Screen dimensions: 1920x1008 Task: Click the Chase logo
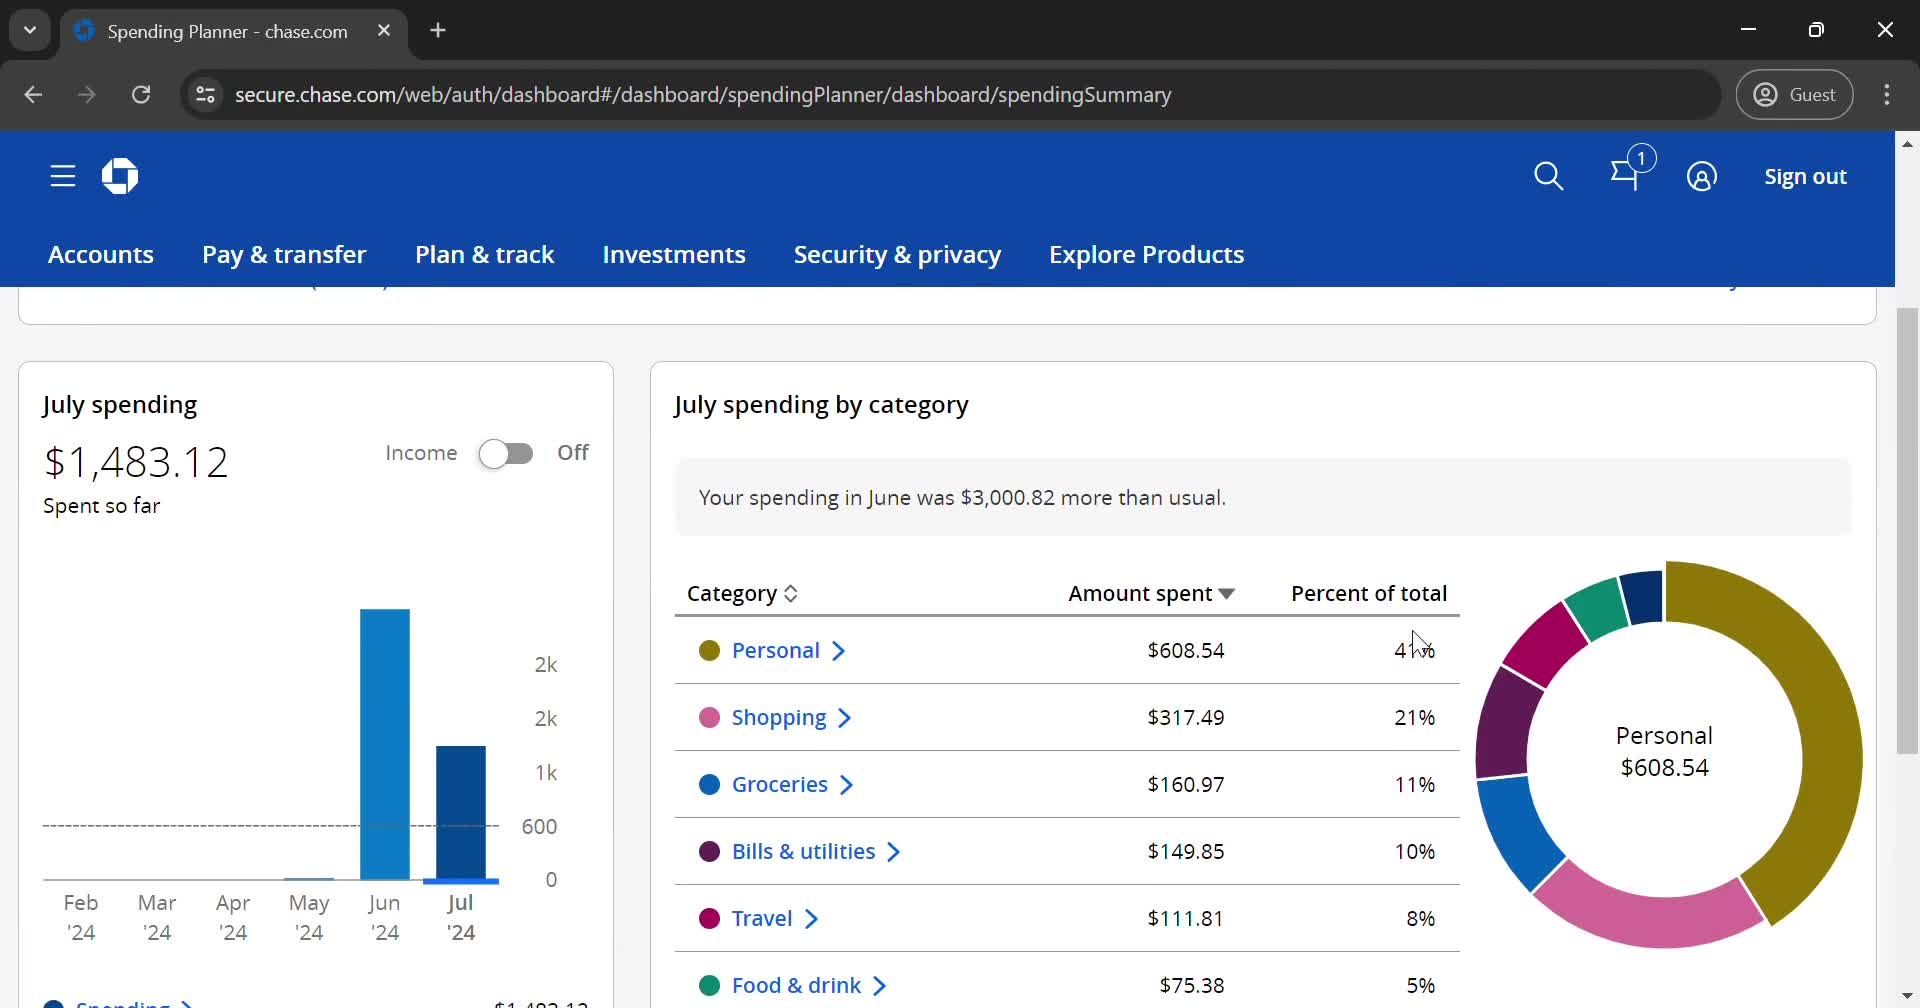tap(119, 176)
